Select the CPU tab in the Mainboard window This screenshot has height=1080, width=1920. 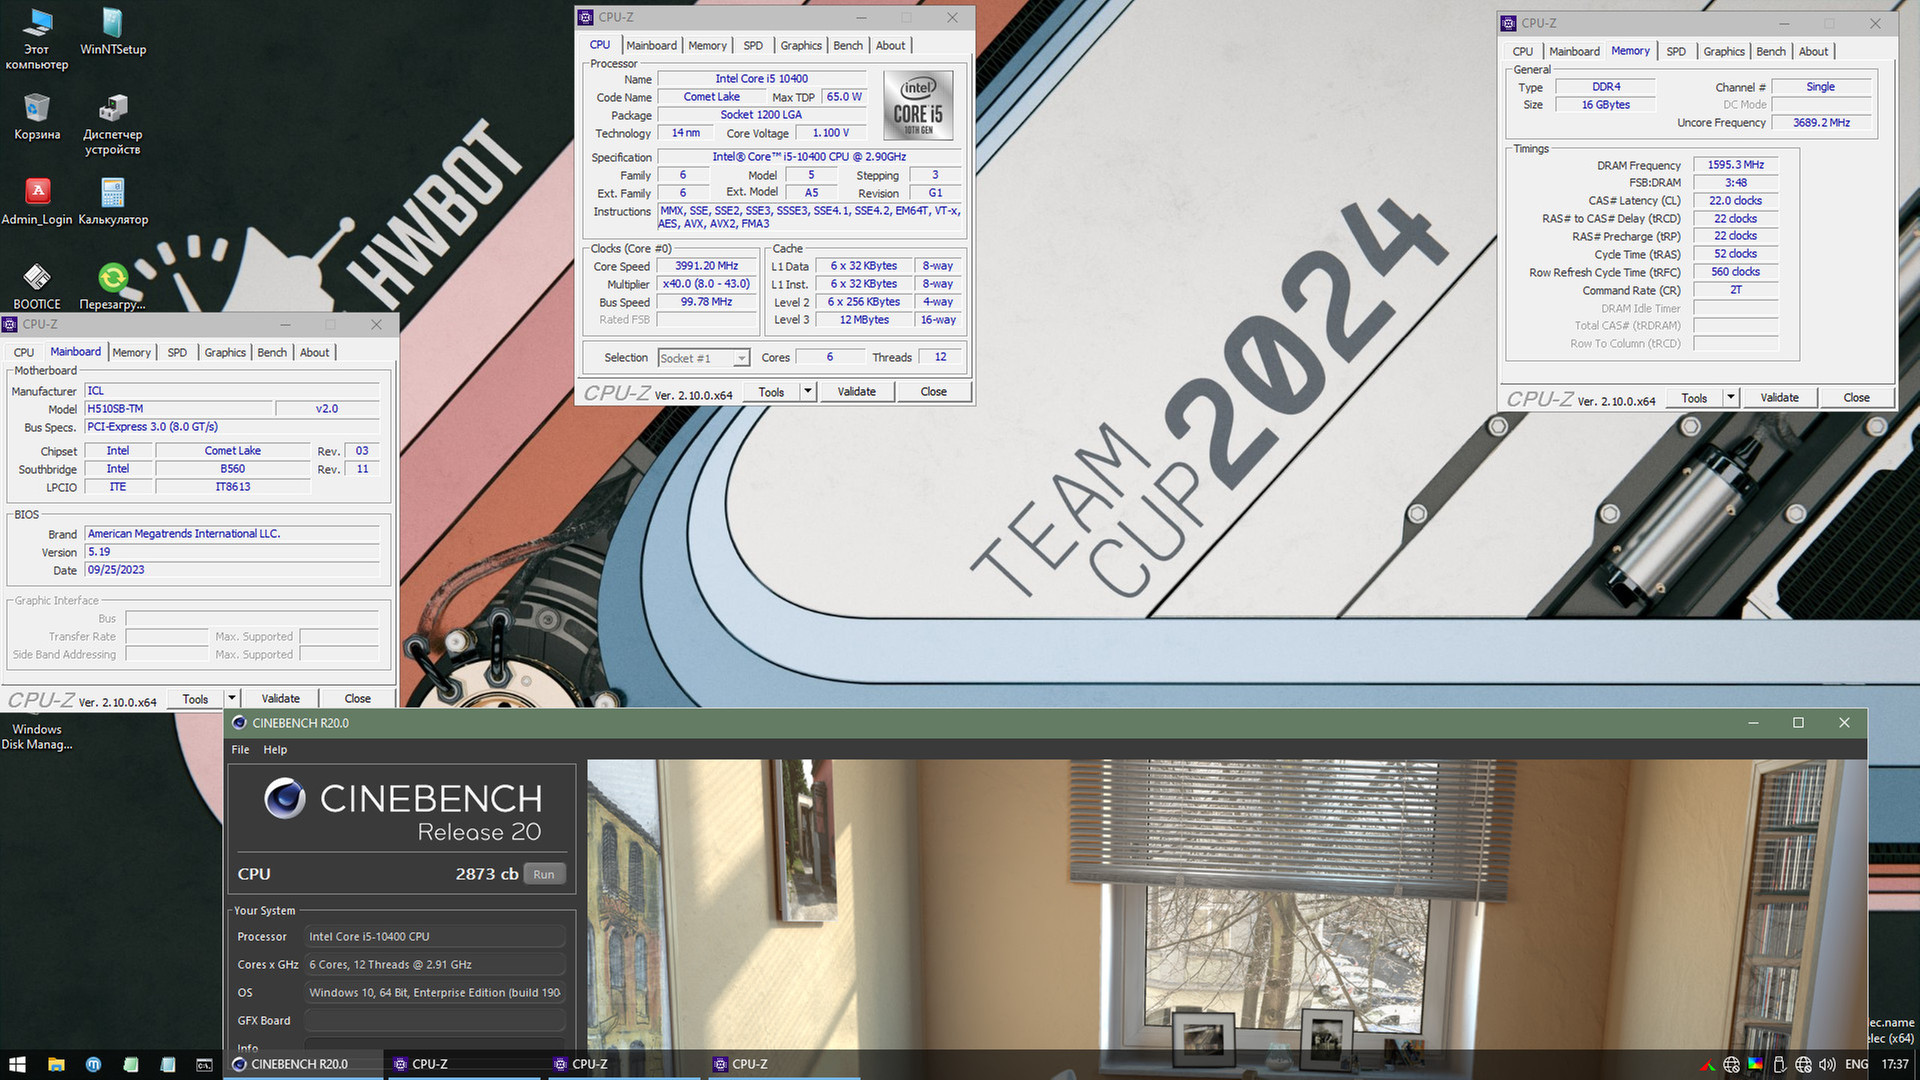24,353
